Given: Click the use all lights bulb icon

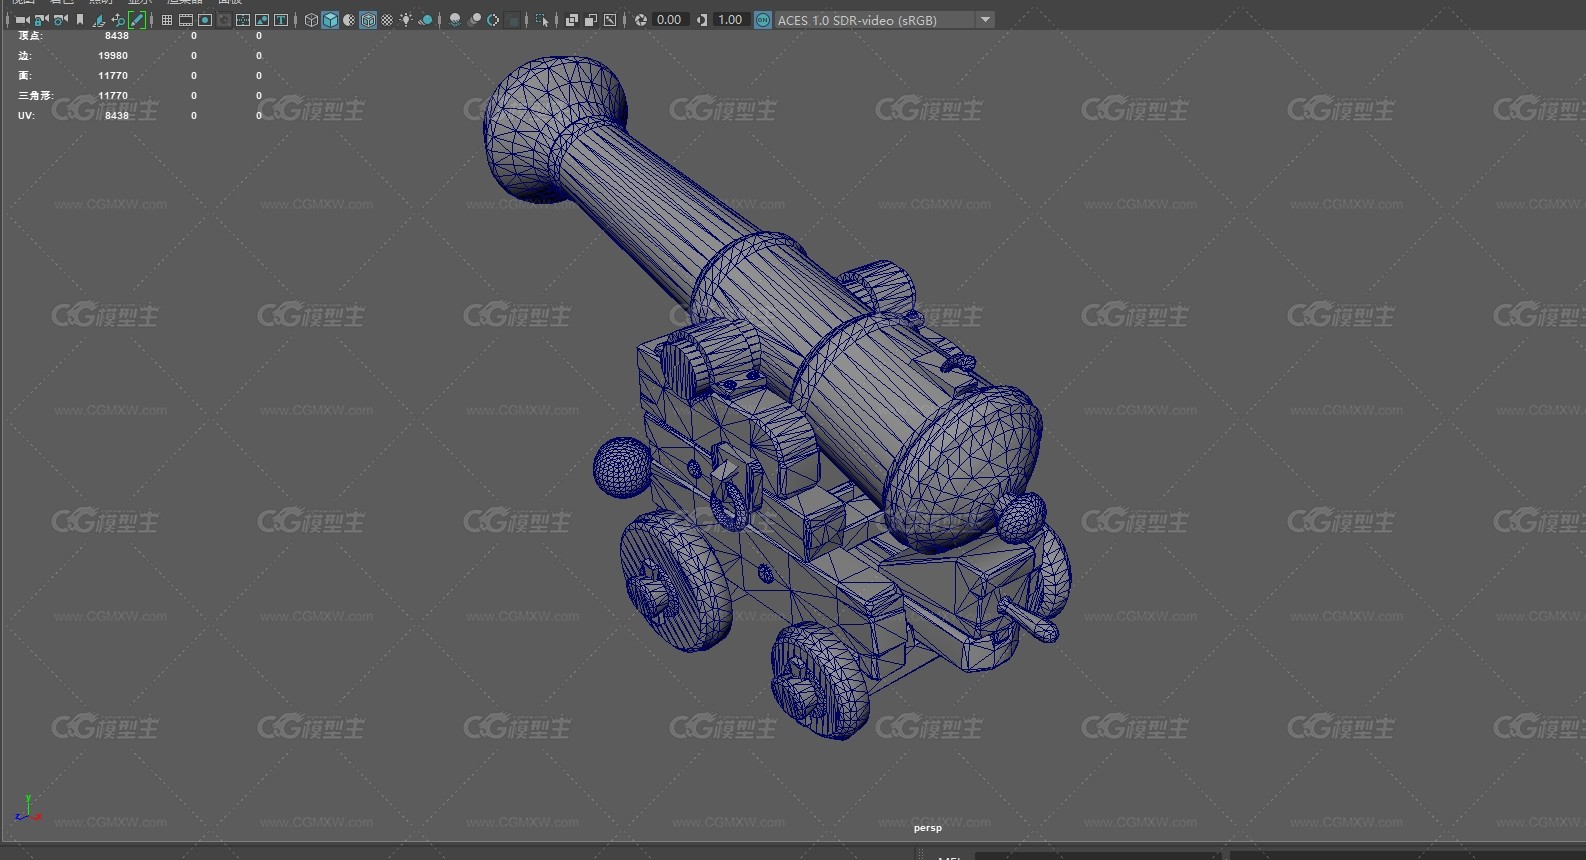Looking at the screenshot, I should click(x=406, y=20).
